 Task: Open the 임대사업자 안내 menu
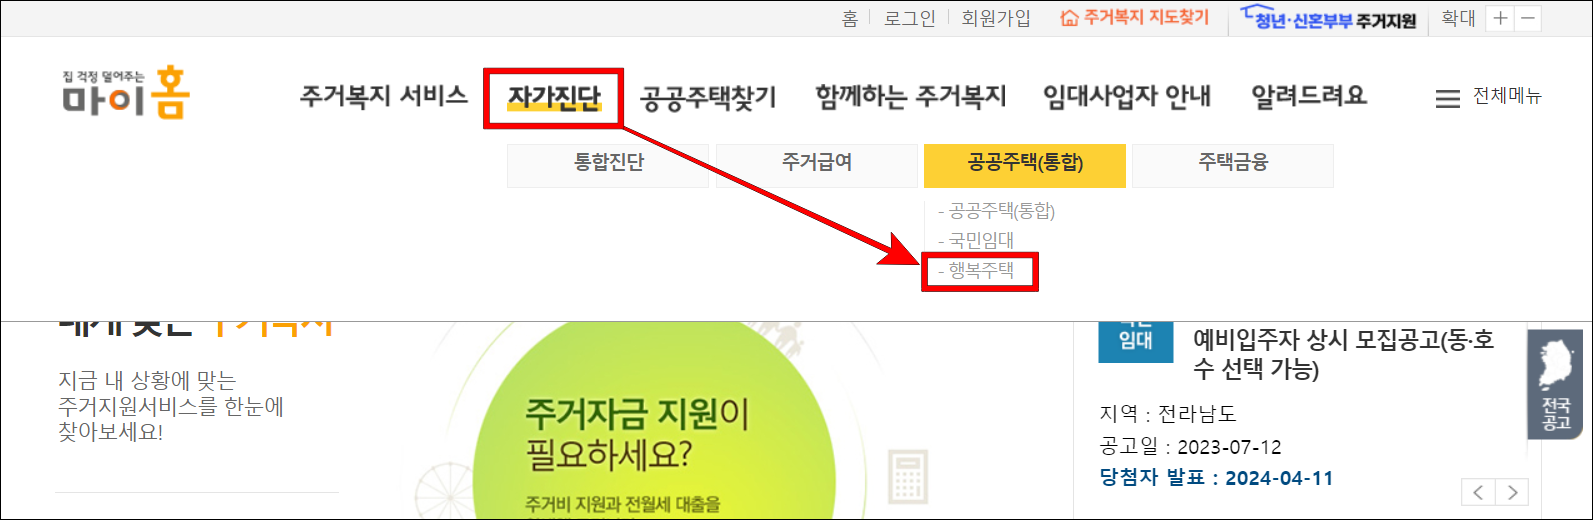[x=1127, y=97]
